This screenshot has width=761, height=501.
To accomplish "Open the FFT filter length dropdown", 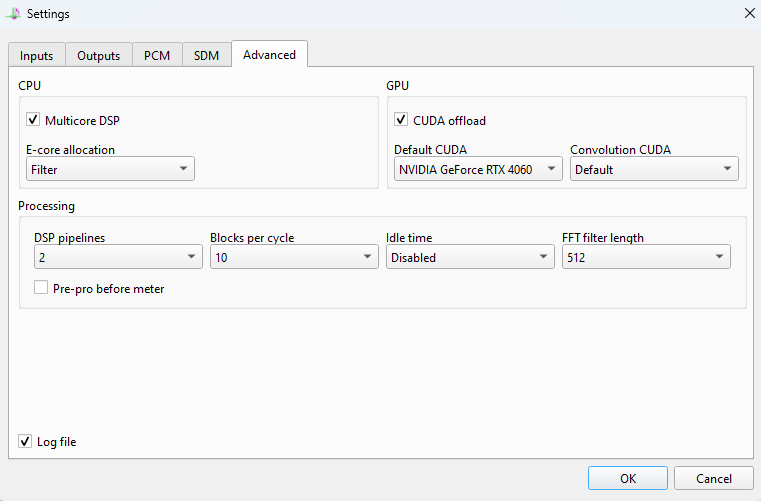I will 646,257.
